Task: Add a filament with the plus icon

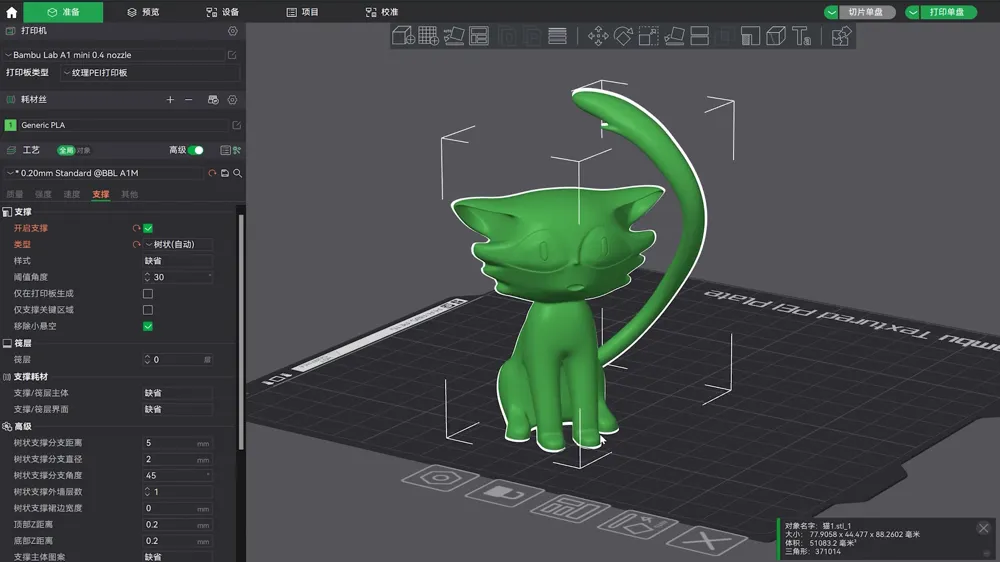Action: tap(170, 100)
